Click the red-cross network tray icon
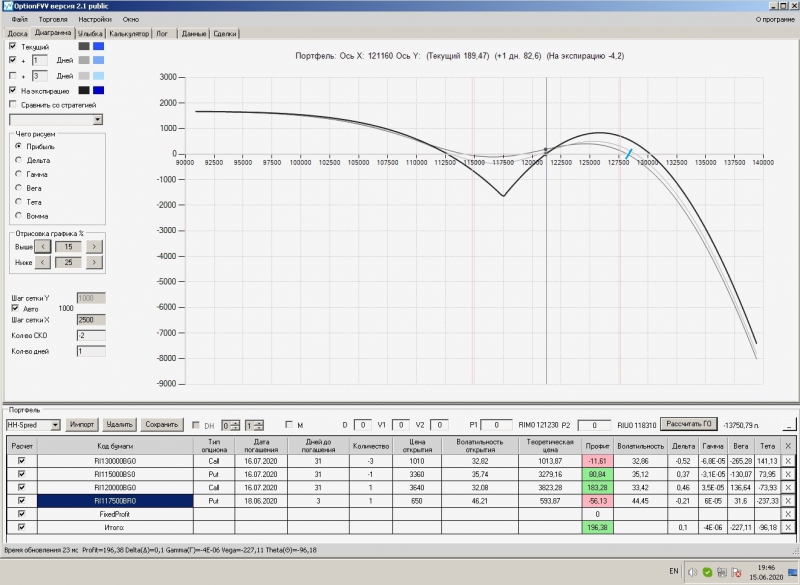This screenshot has height=585, width=800. pyautogui.click(x=736, y=572)
